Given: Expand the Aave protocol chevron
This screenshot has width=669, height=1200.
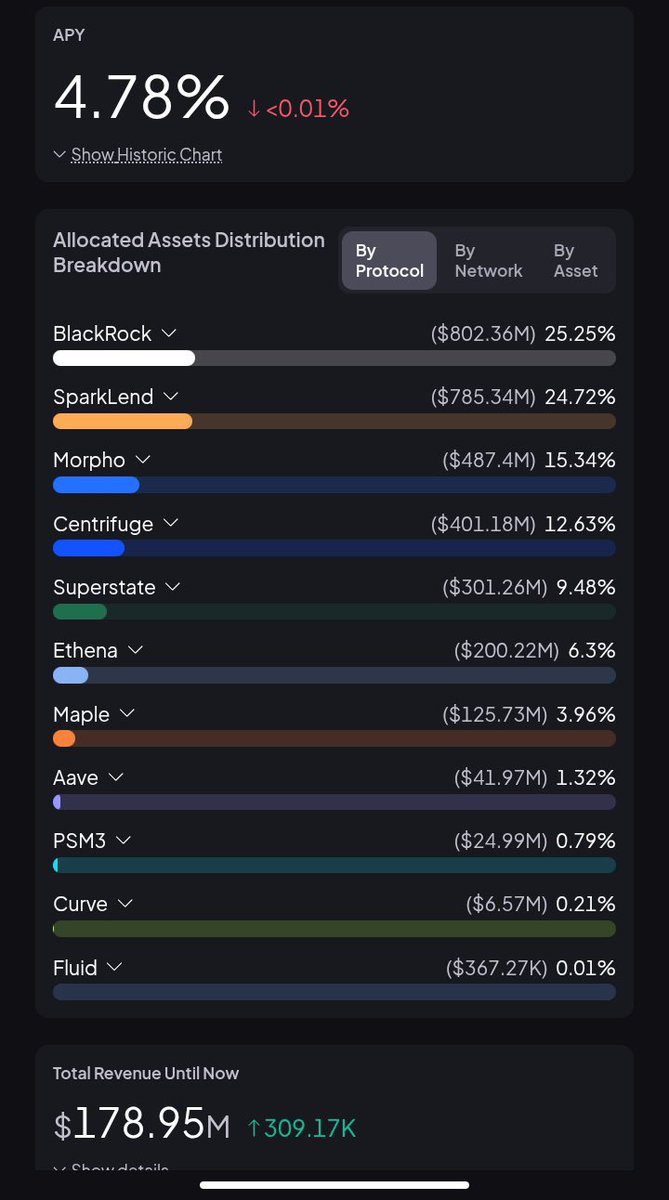Looking at the screenshot, I should pyautogui.click(x=116, y=777).
